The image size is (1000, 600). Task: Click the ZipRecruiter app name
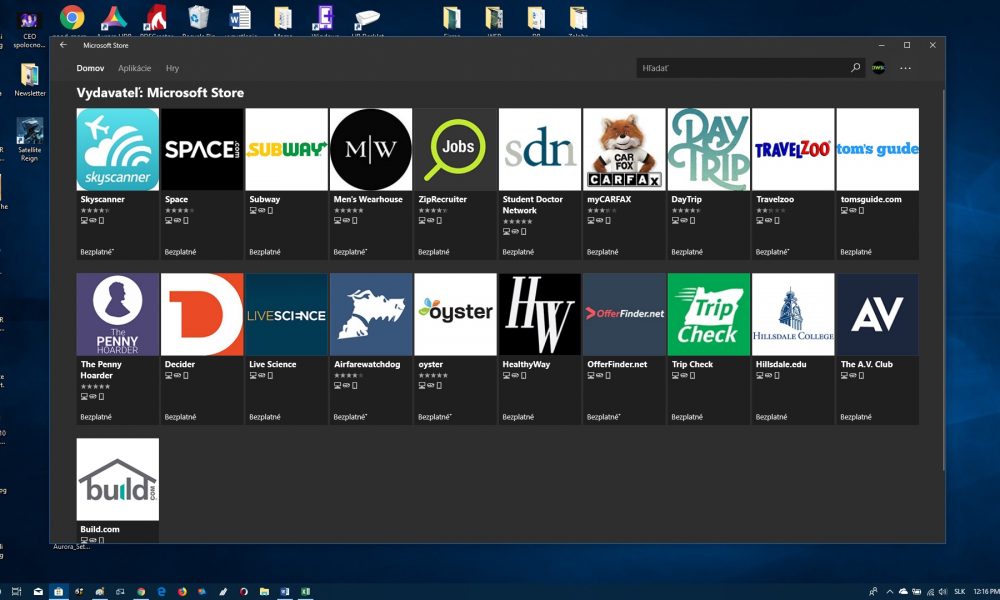coord(442,199)
